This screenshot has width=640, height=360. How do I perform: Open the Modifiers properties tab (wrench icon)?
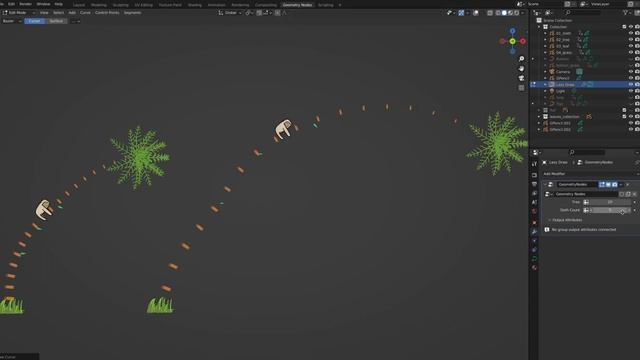click(x=534, y=231)
